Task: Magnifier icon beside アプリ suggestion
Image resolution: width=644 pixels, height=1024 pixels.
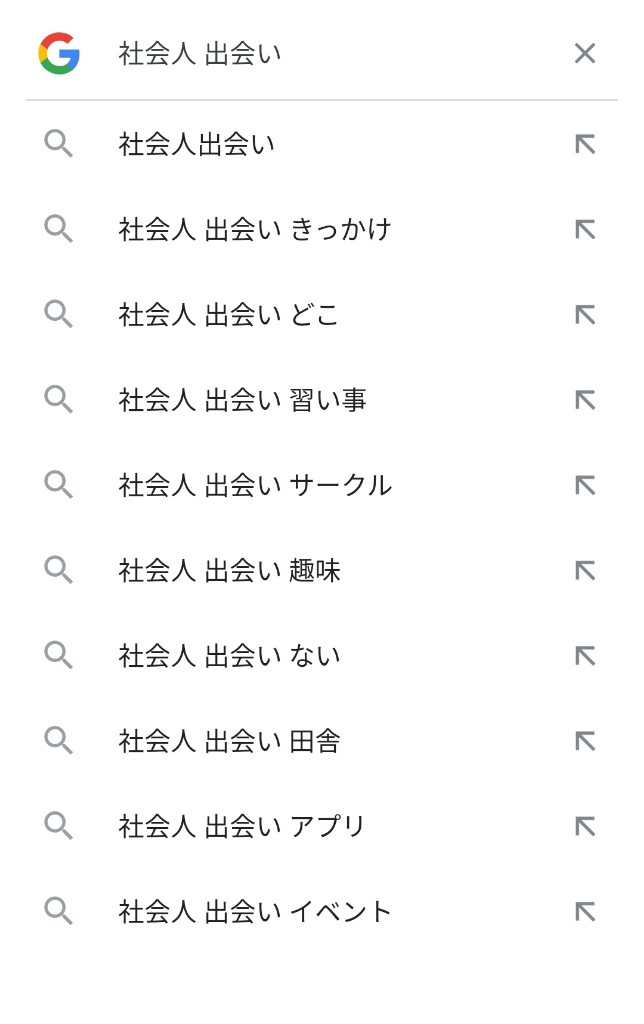Action: click(x=58, y=826)
